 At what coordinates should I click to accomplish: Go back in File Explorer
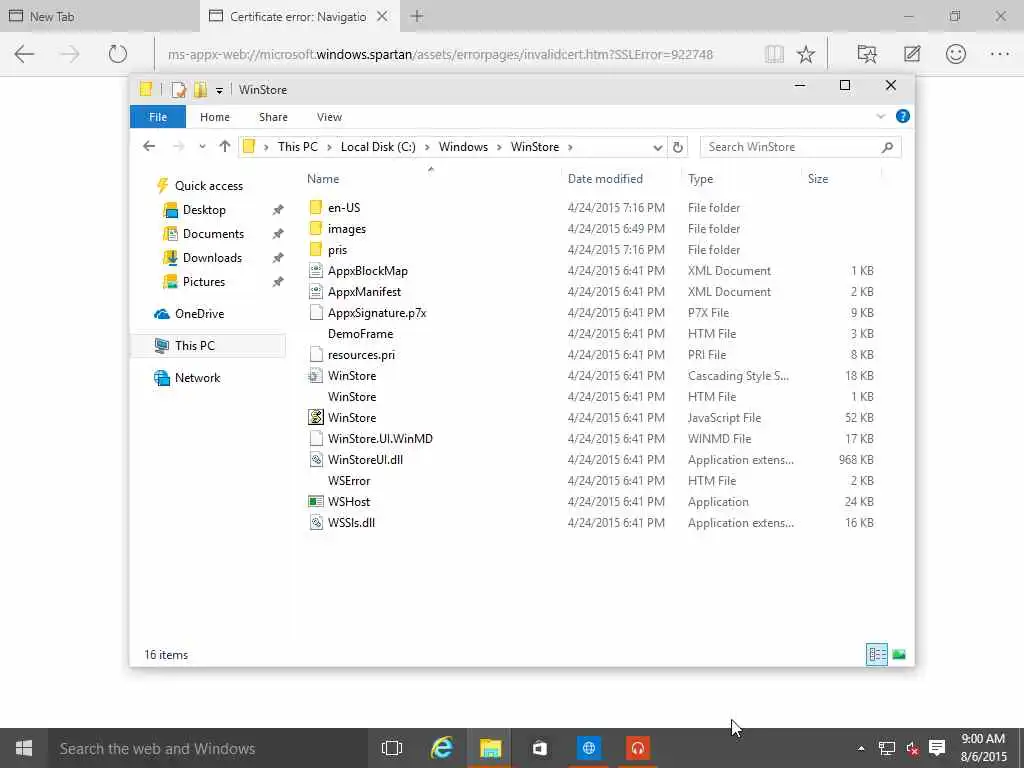pyautogui.click(x=149, y=146)
